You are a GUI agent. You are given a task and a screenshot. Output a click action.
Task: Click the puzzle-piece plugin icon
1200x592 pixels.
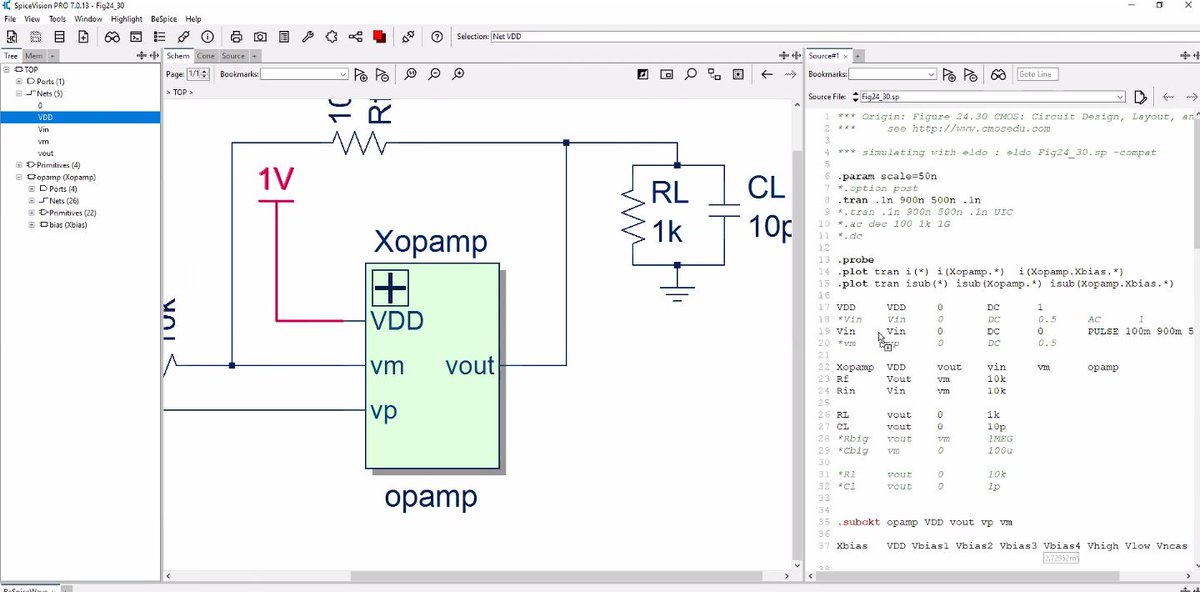[332, 36]
